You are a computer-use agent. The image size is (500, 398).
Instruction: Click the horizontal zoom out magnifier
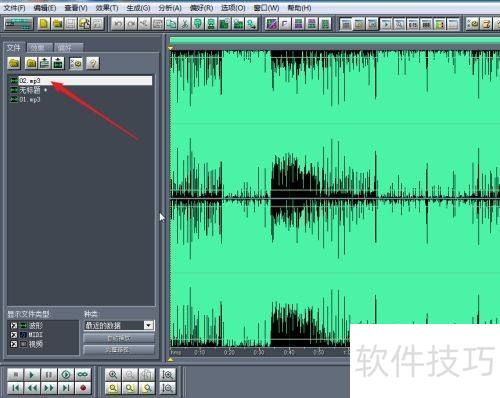click(x=130, y=375)
